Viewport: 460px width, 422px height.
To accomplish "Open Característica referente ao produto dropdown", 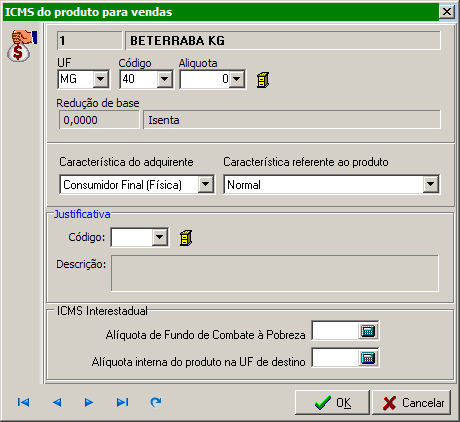I will (x=431, y=184).
